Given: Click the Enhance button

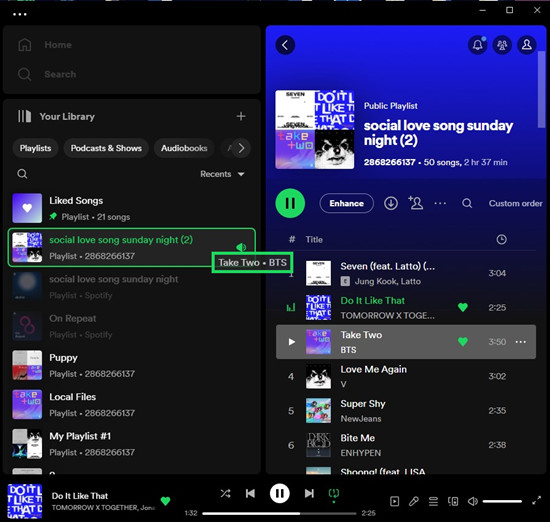Looking at the screenshot, I should click(347, 203).
